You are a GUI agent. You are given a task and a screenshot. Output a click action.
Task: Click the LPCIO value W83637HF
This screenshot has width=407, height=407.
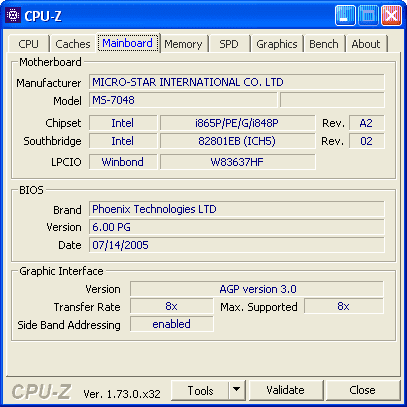[237, 162]
